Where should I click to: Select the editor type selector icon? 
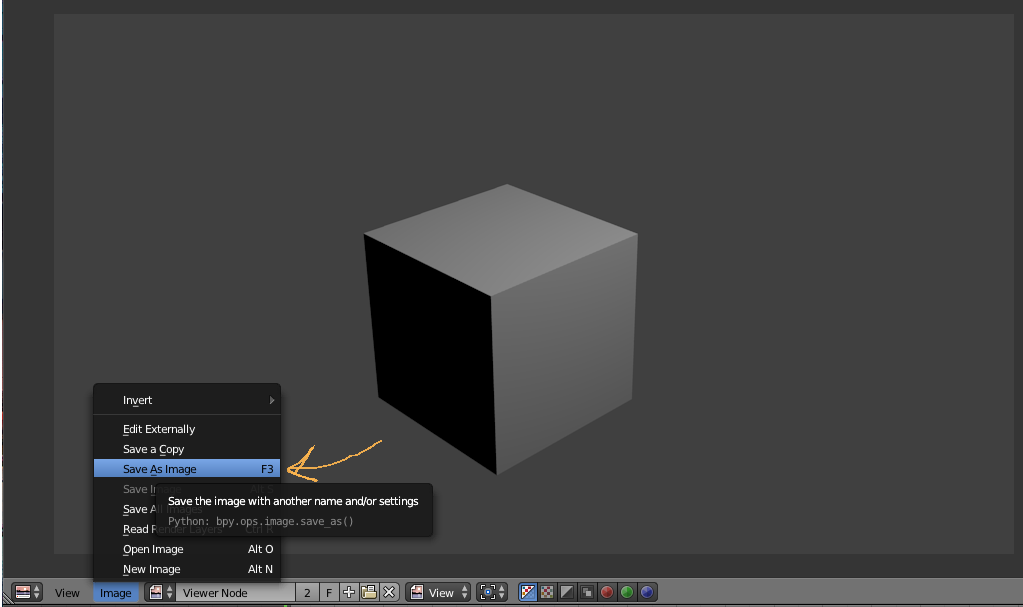[23, 592]
